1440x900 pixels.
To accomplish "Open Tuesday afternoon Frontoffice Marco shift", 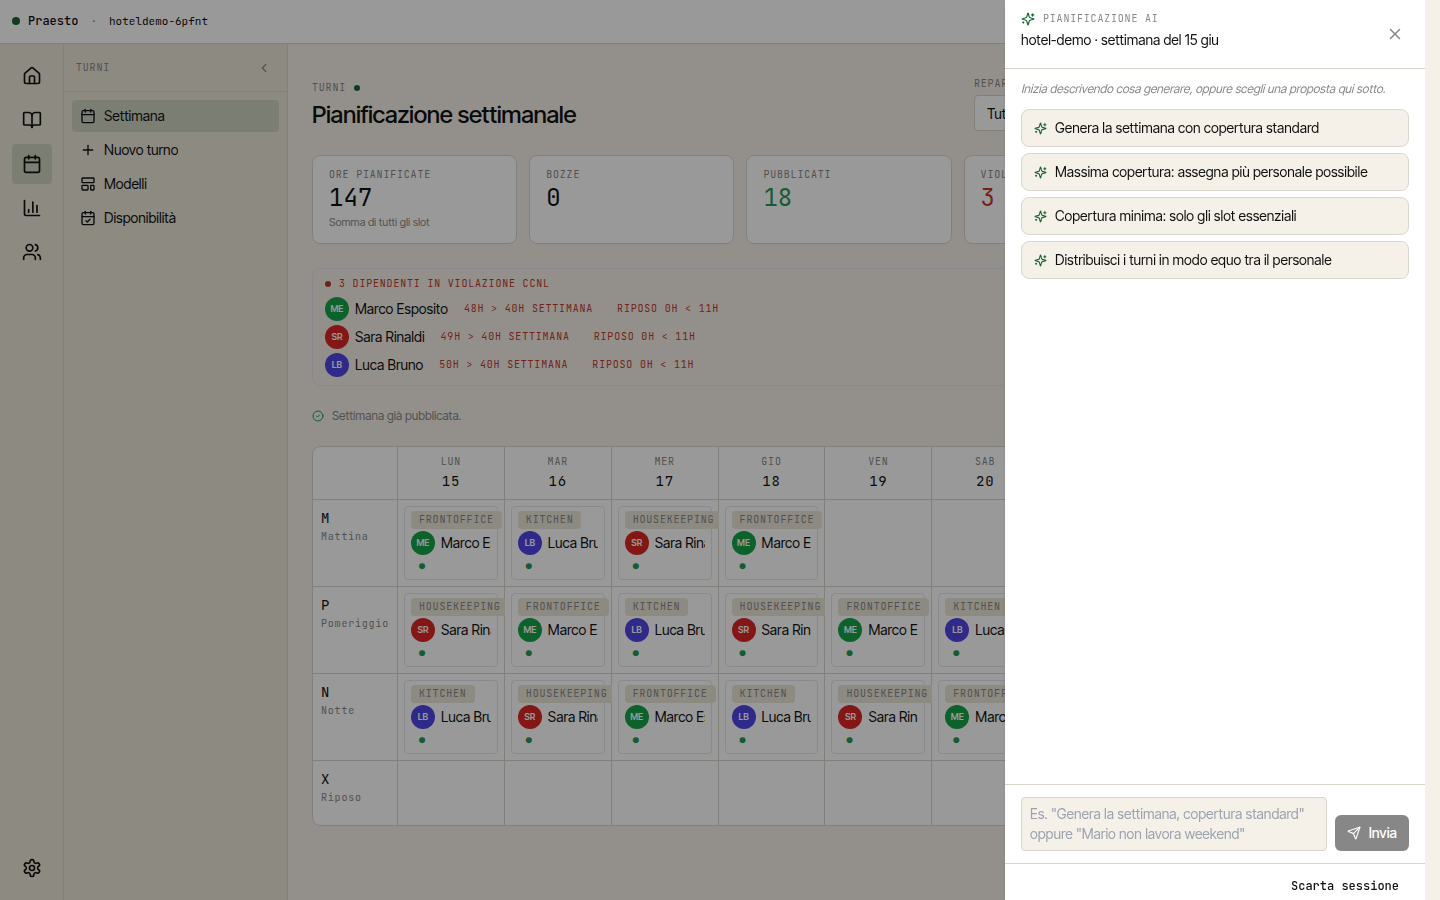I will pyautogui.click(x=558, y=630).
